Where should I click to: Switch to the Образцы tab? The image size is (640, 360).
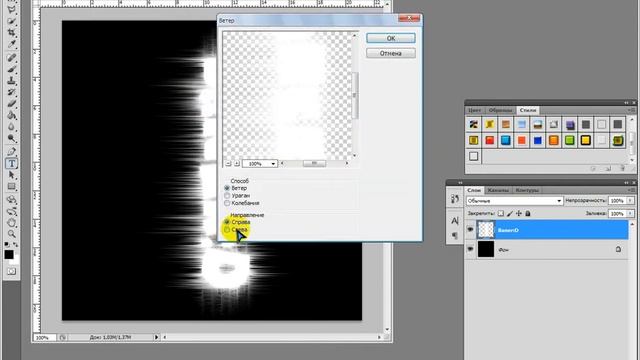pos(500,110)
